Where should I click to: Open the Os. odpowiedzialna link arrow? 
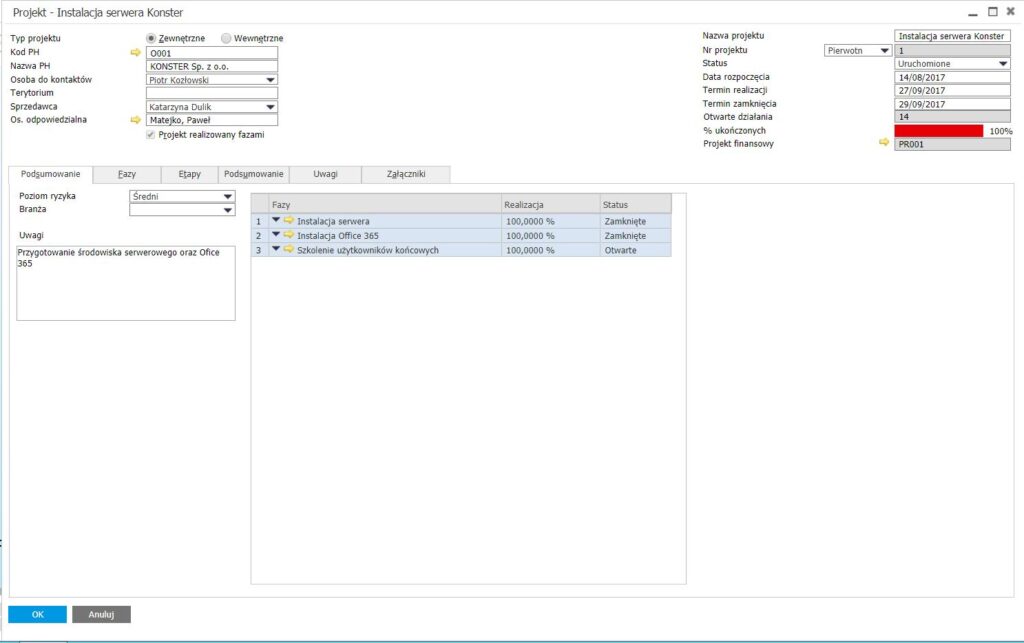[137, 120]
